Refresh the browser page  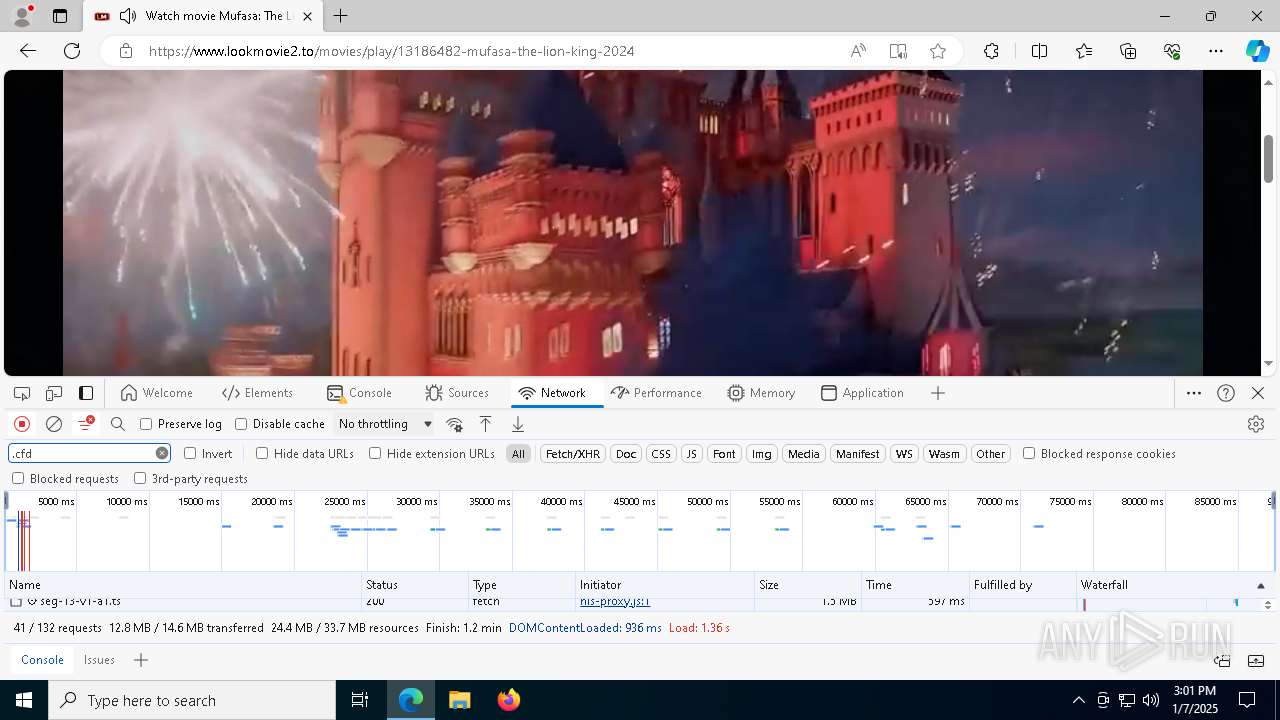(72, 51)
